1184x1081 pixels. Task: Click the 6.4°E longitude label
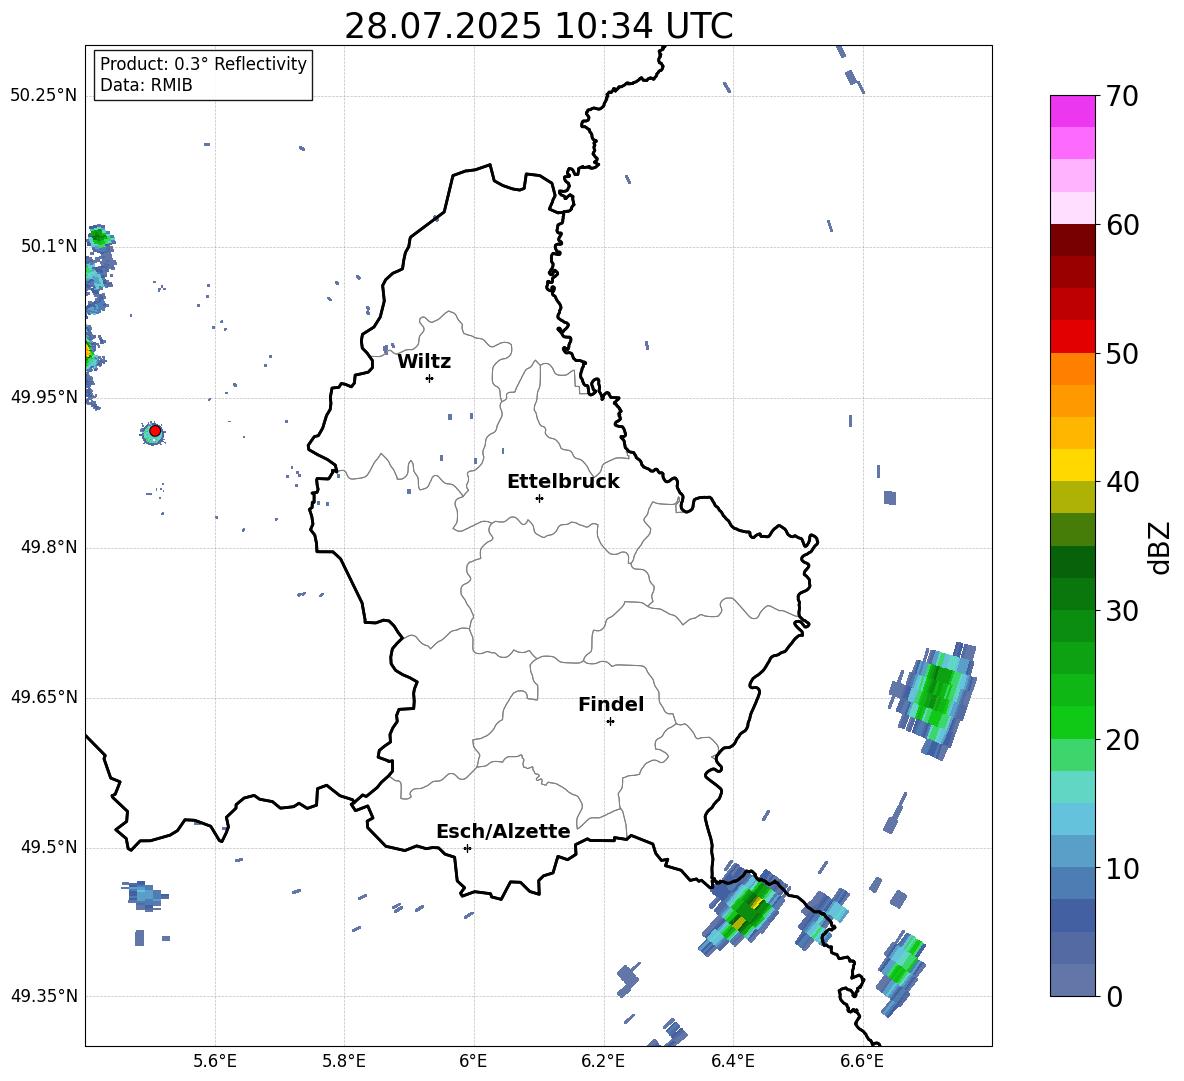[x=732, y=1061]
